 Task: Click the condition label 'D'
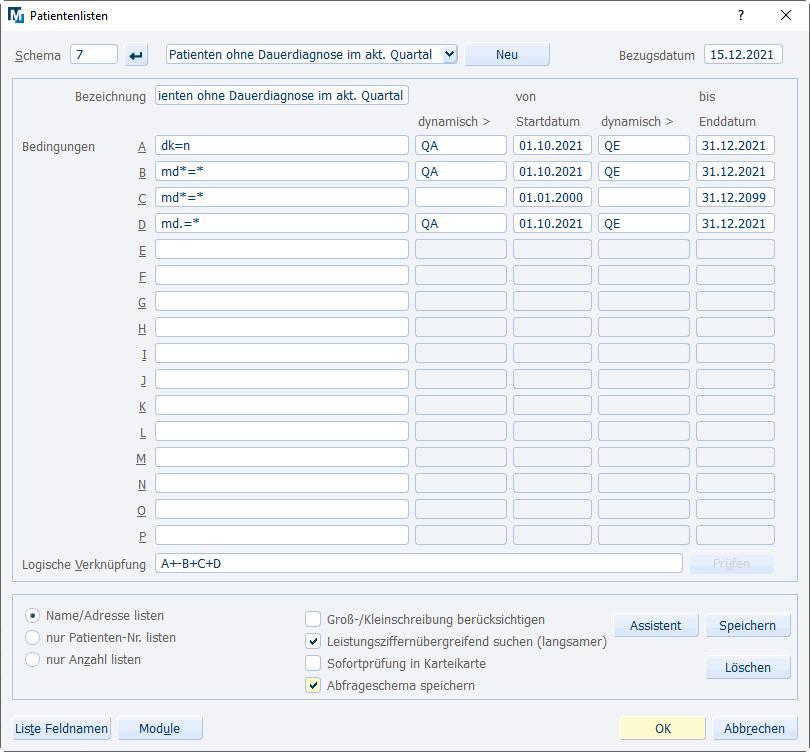point(142,225)
